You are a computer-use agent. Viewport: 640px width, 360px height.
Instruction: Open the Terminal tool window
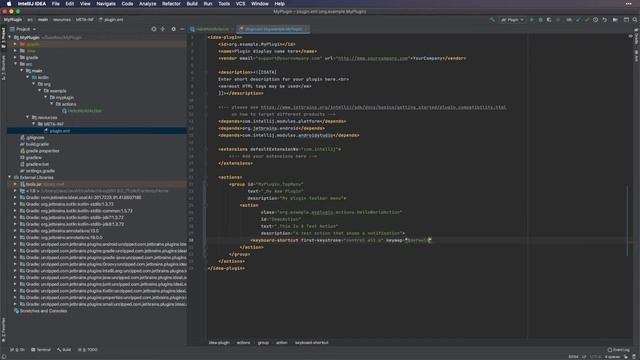[x=41, y=350]
